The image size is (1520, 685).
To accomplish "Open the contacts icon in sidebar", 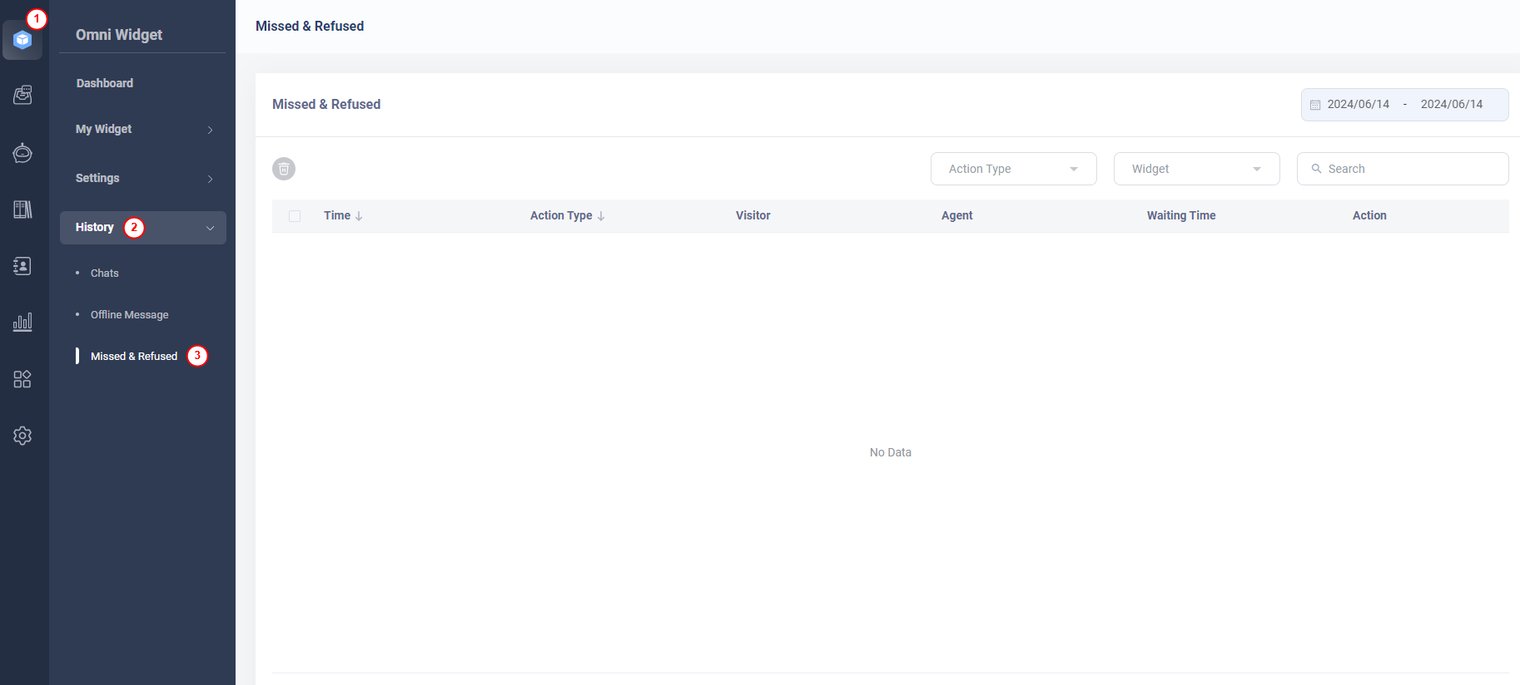I will pyautogui.click(x=22, y=266).
